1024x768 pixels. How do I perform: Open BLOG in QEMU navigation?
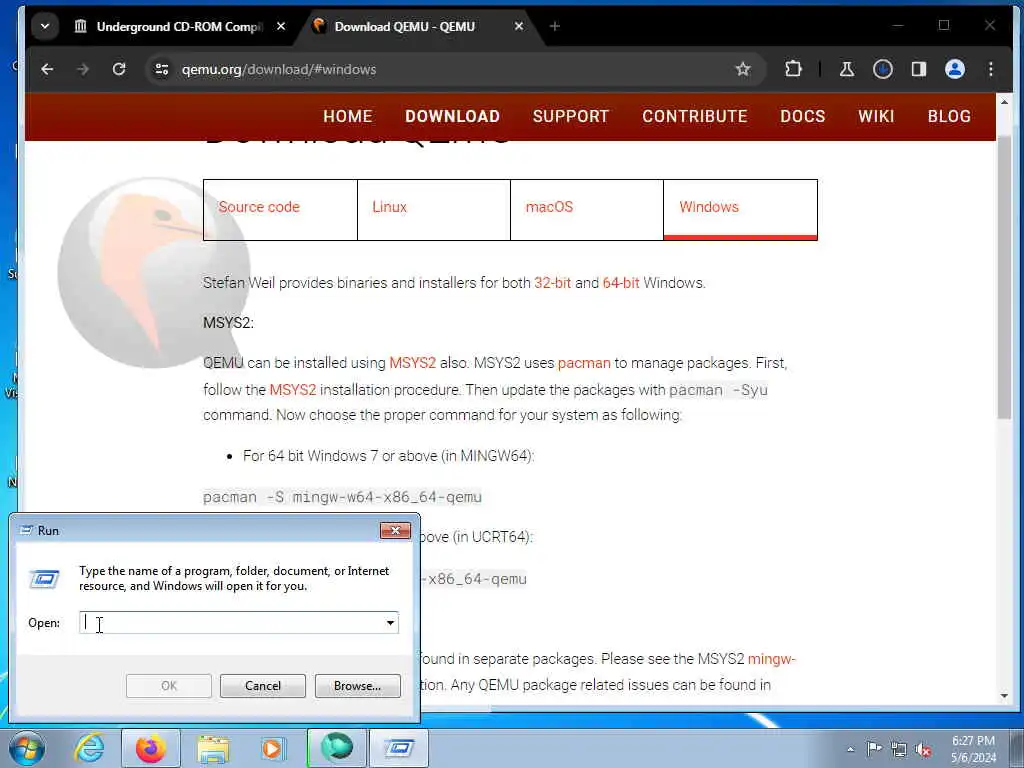click(949, 116)
